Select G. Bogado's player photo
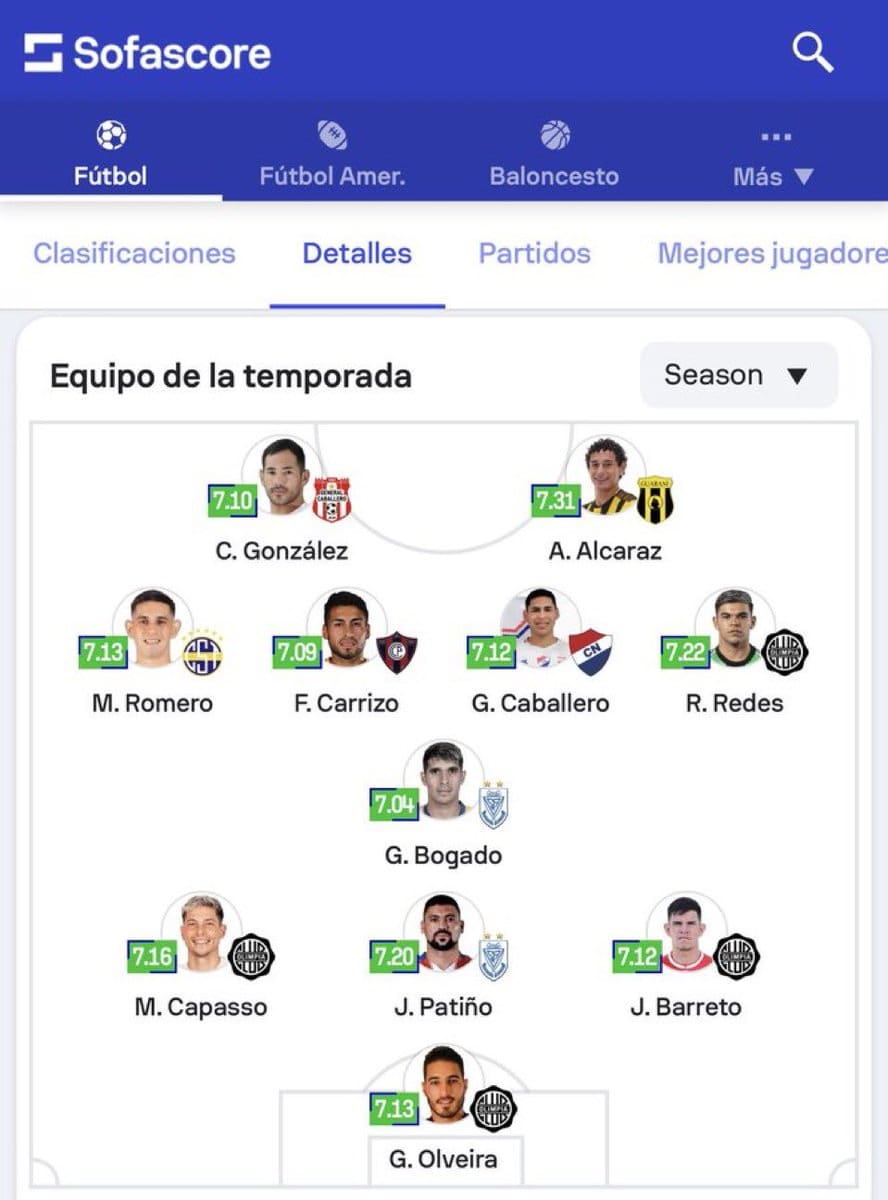Image resolution: width=888 pixels, height=1200 pixels. [444, 779]
